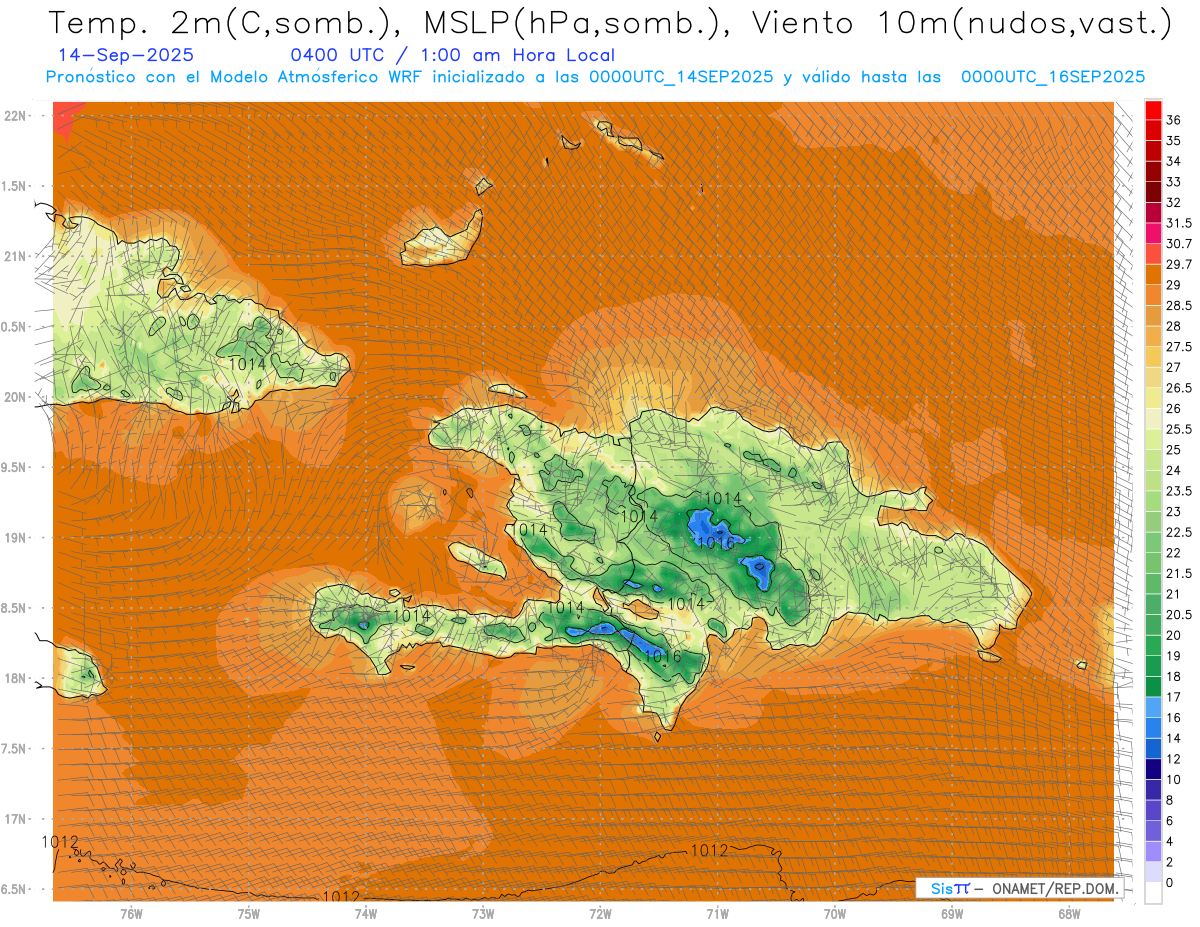Click the legend value '21.5'
Image resolution: width=1200 pixels, height=927 pixels.
pos(1179,573)
